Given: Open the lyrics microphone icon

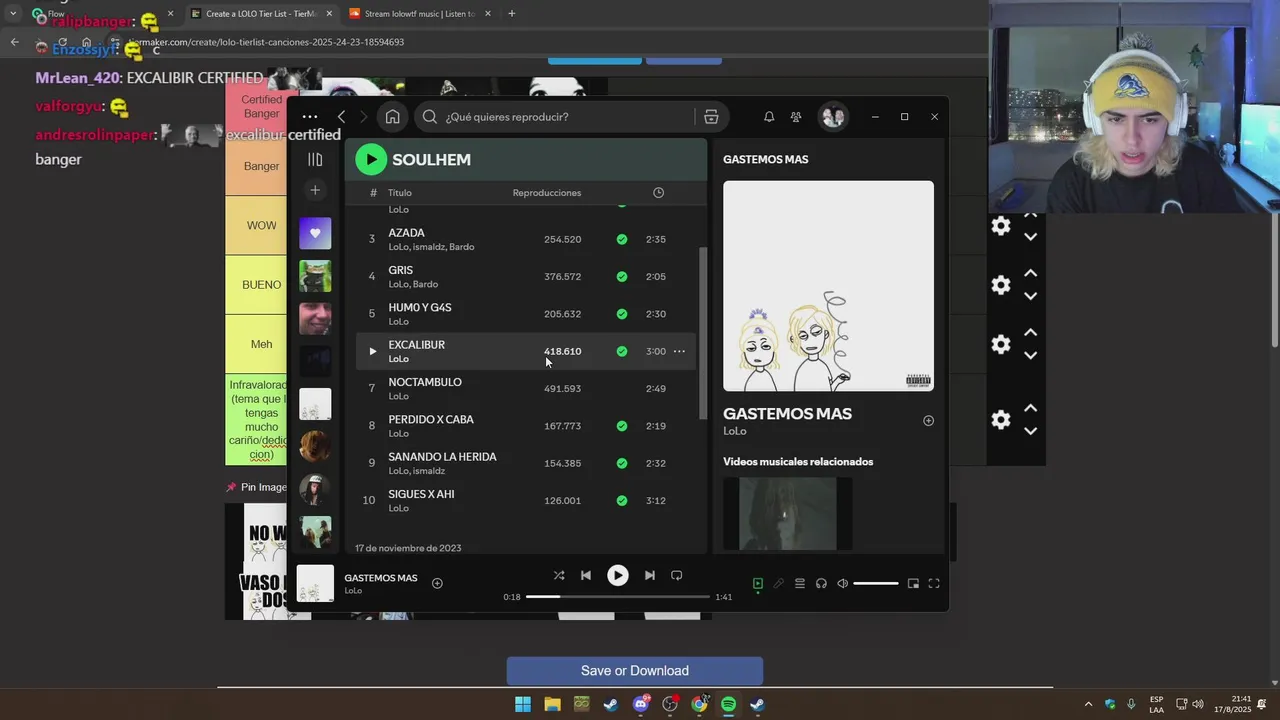Looking at the screenshot, I should [x=778, y=584].
